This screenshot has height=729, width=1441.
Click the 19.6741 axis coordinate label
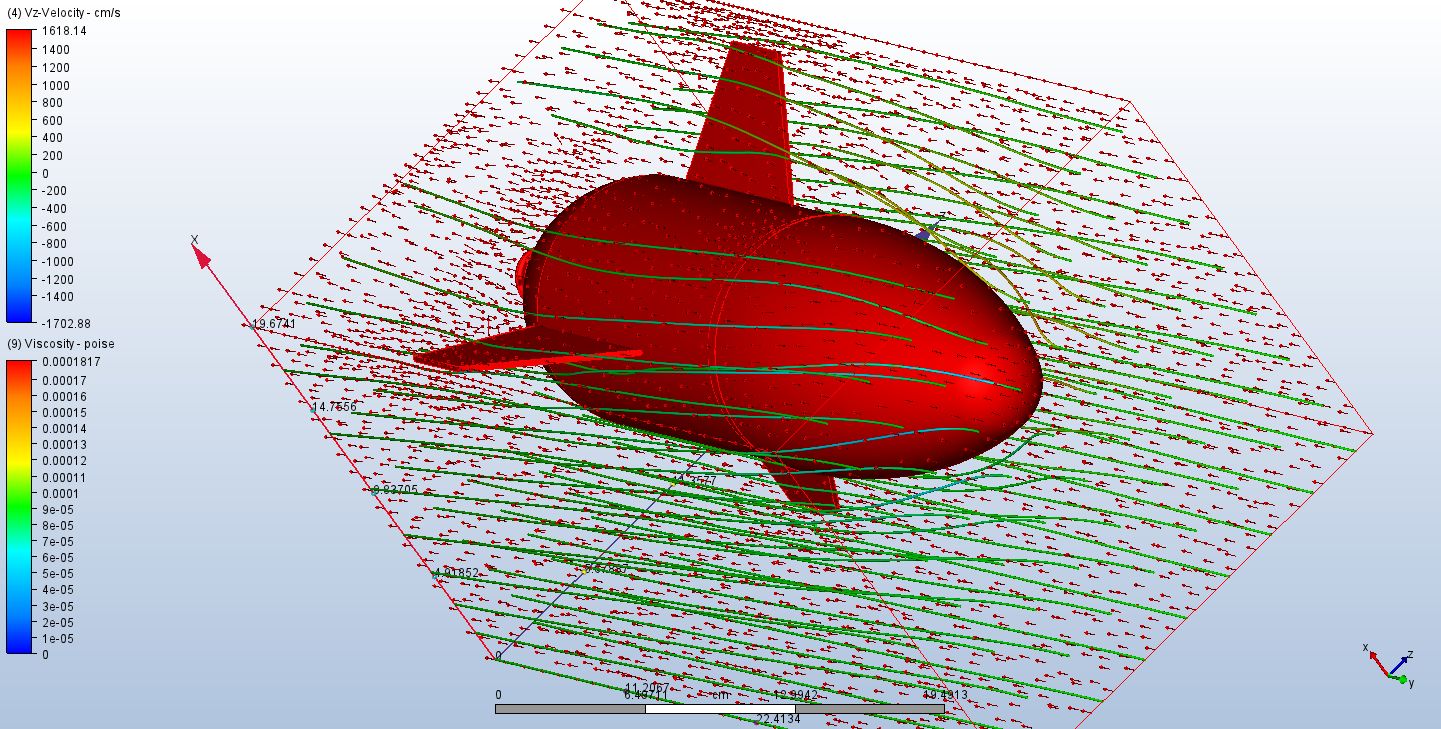coord(273,324)
